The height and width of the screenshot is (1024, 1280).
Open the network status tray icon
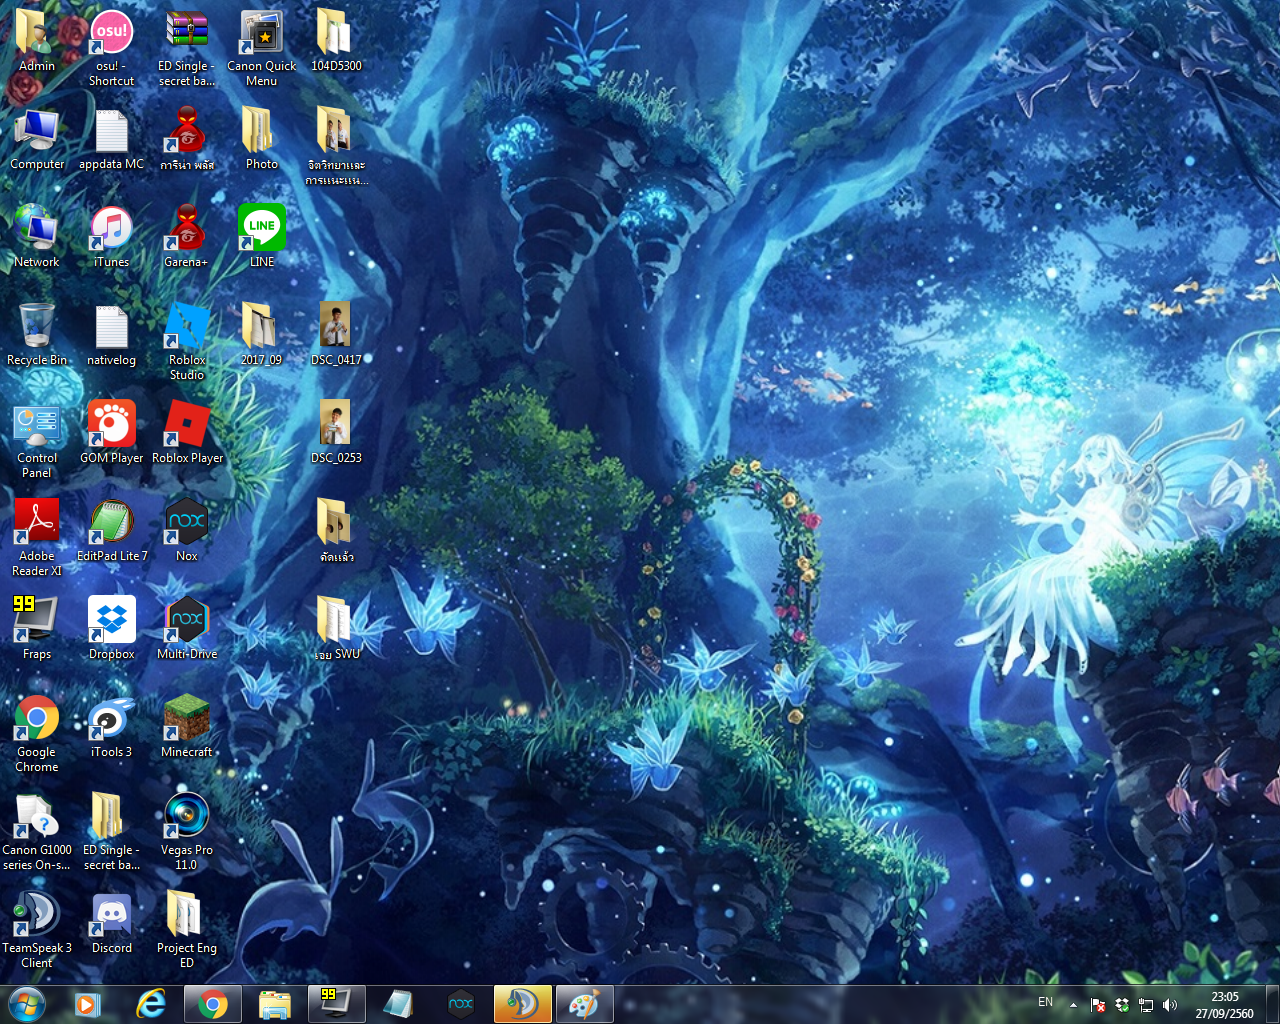tap(1146, 1005)
